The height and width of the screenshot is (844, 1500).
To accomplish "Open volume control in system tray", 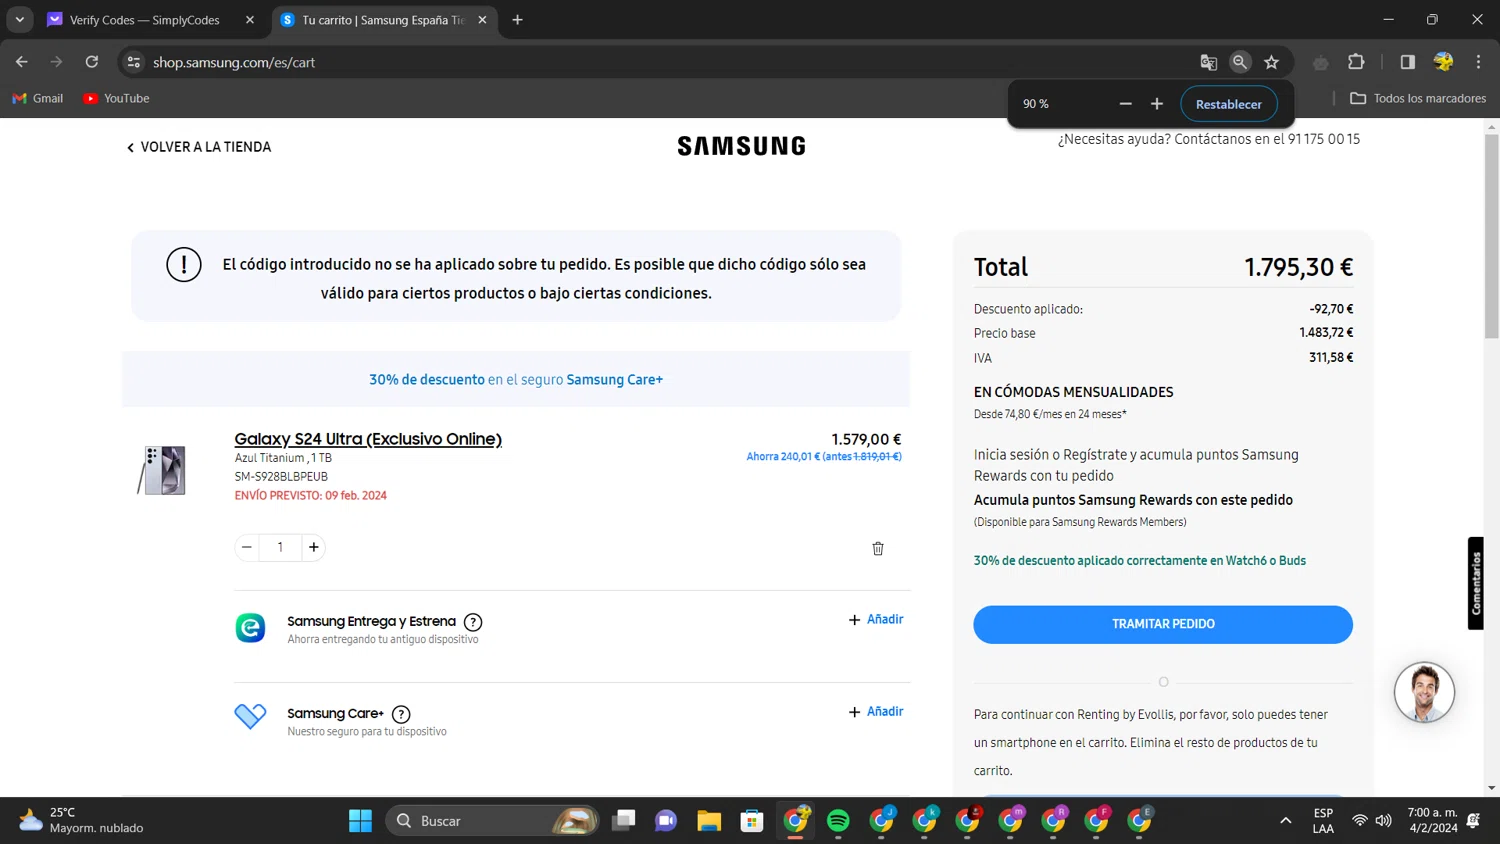I will (x=1383, y=821).
